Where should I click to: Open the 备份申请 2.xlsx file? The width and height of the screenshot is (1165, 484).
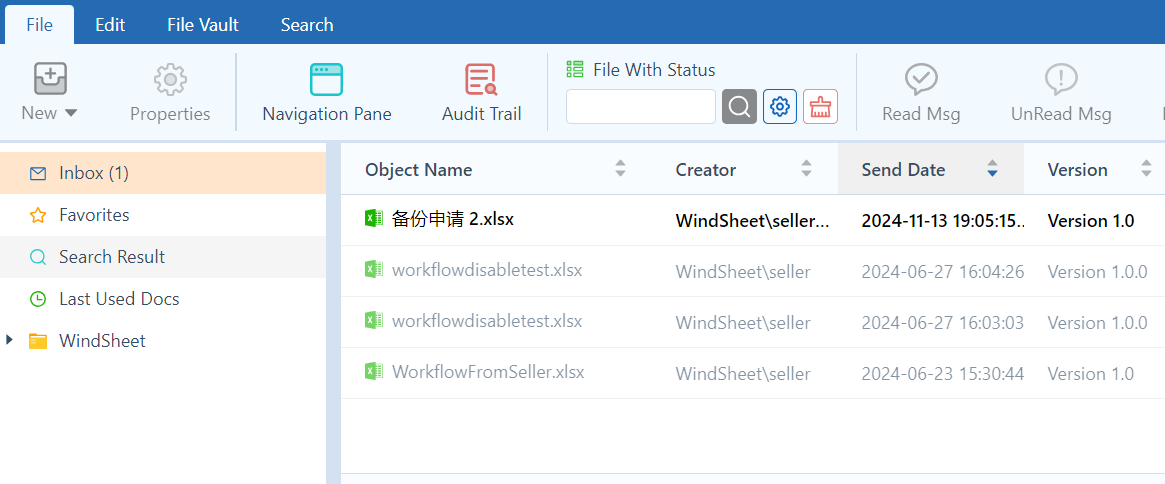453,220
